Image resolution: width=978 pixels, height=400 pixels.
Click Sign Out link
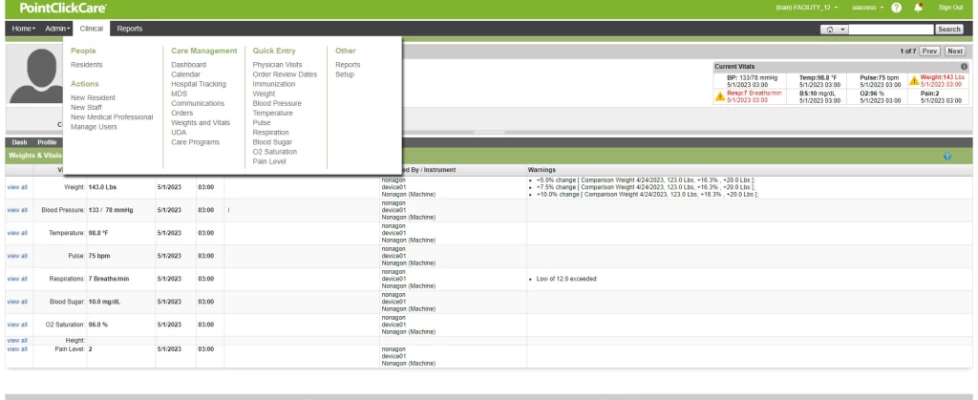click(x=950, y=8)
